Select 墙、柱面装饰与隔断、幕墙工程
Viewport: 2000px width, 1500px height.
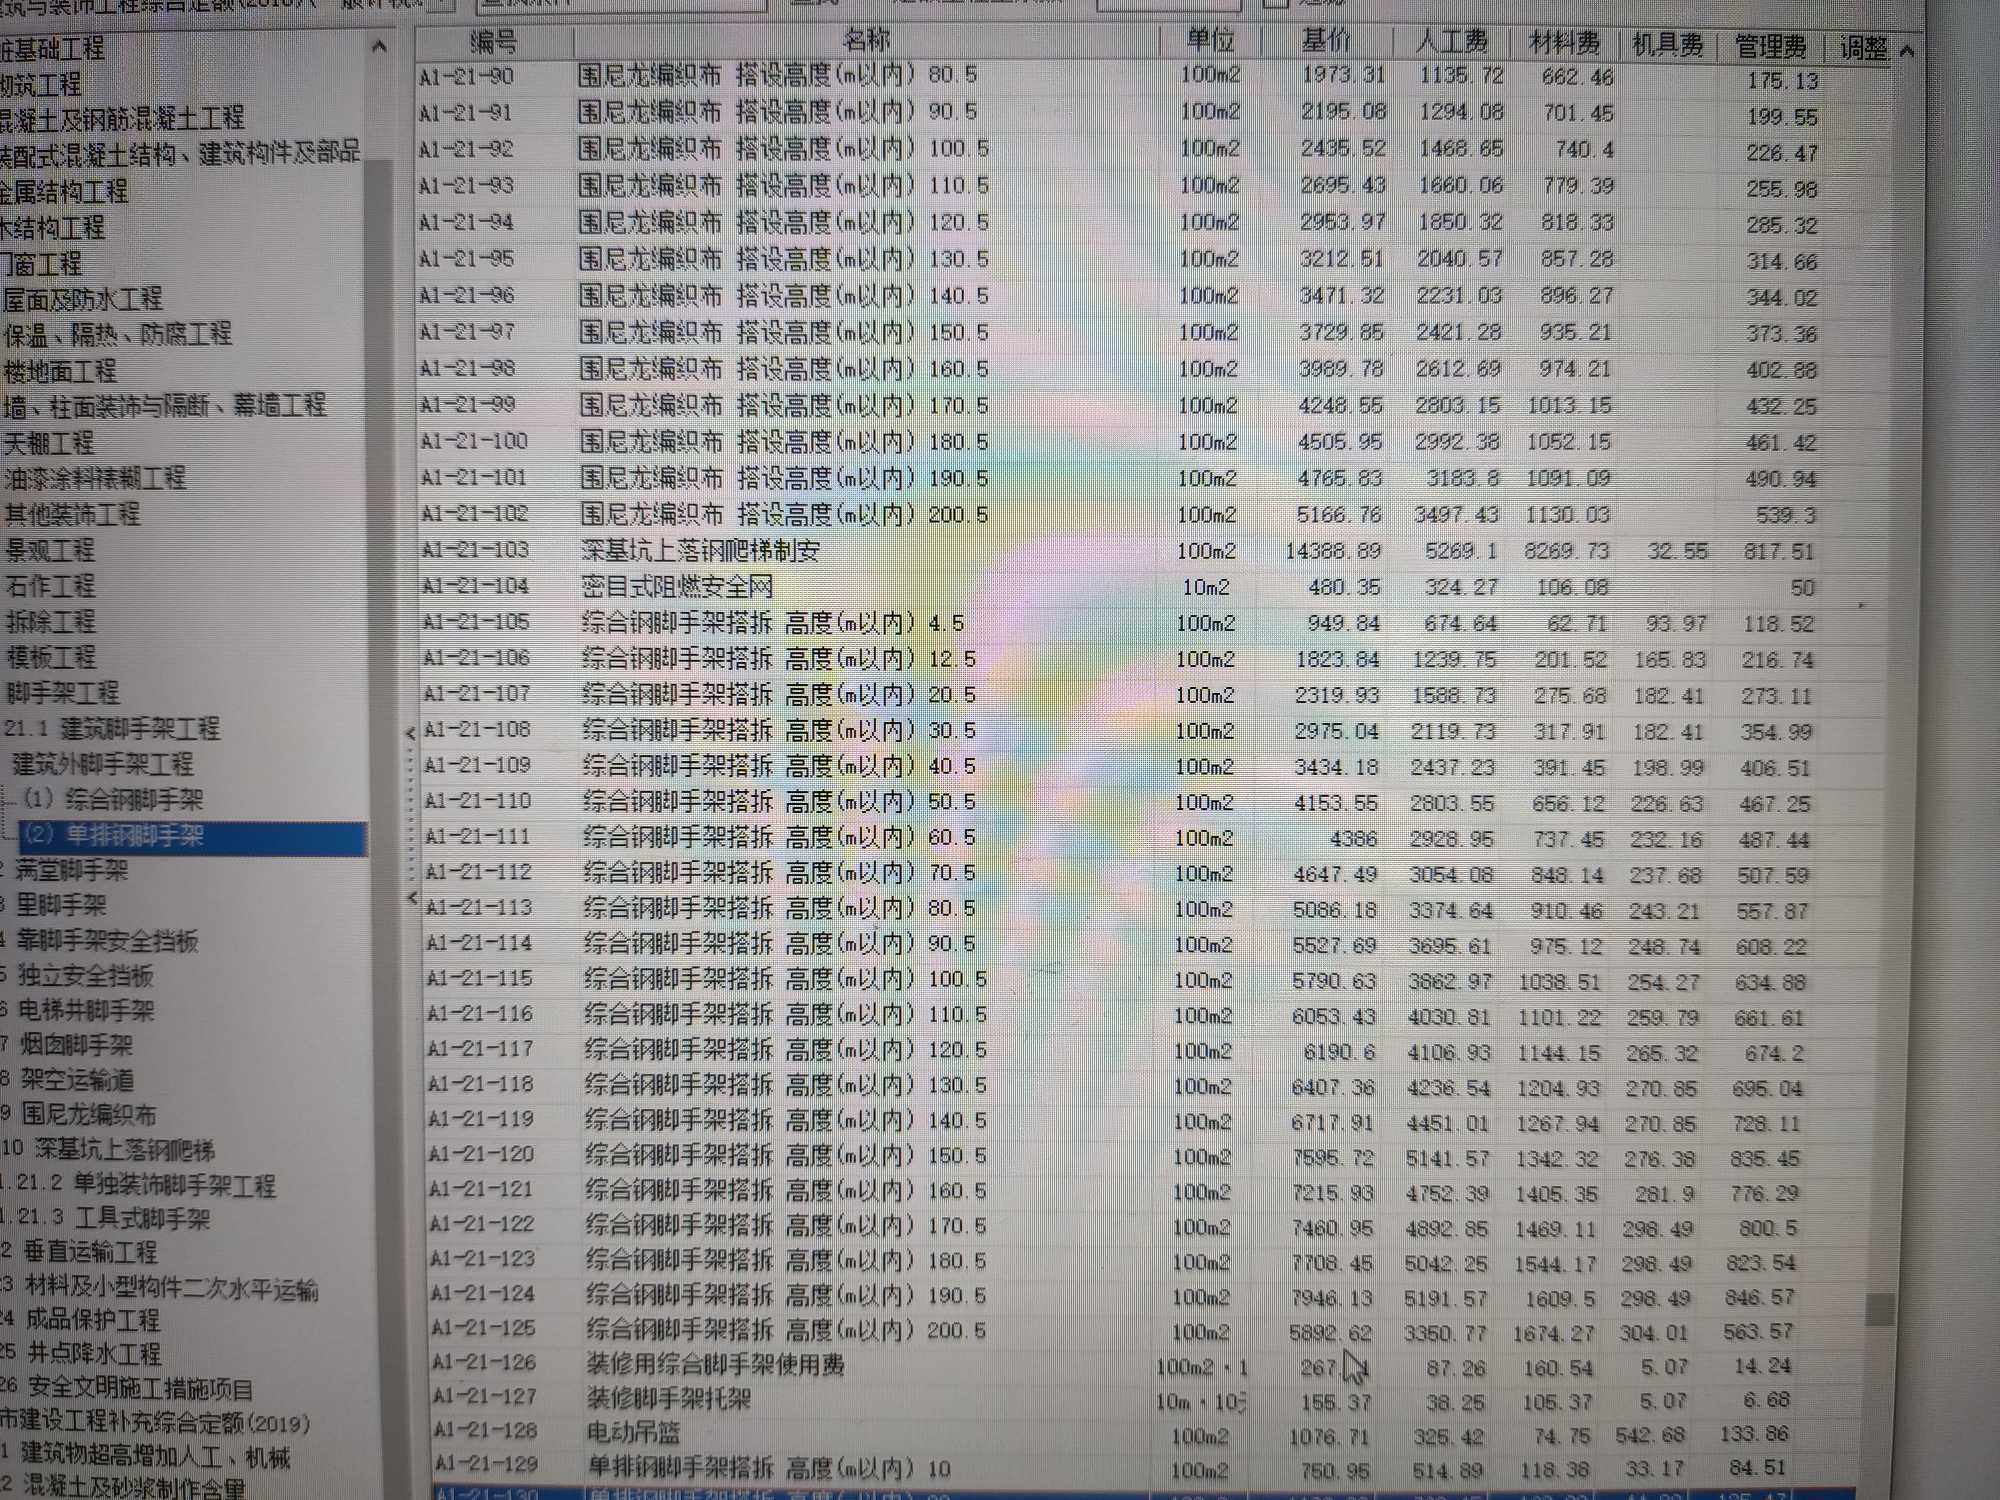coord(165,406)
